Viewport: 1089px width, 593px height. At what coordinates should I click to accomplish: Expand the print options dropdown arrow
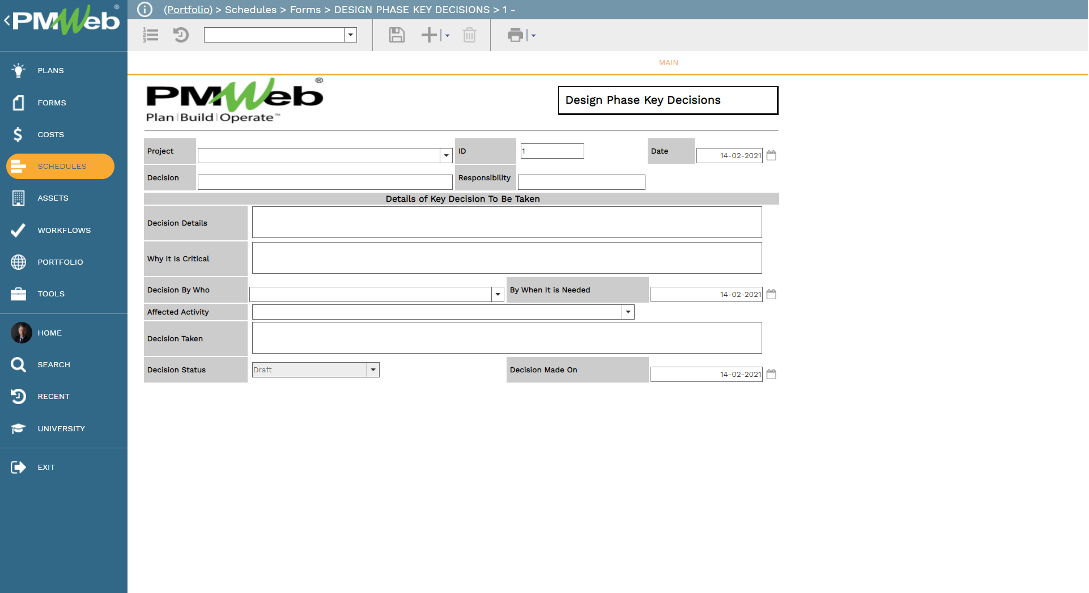point(533,35)
